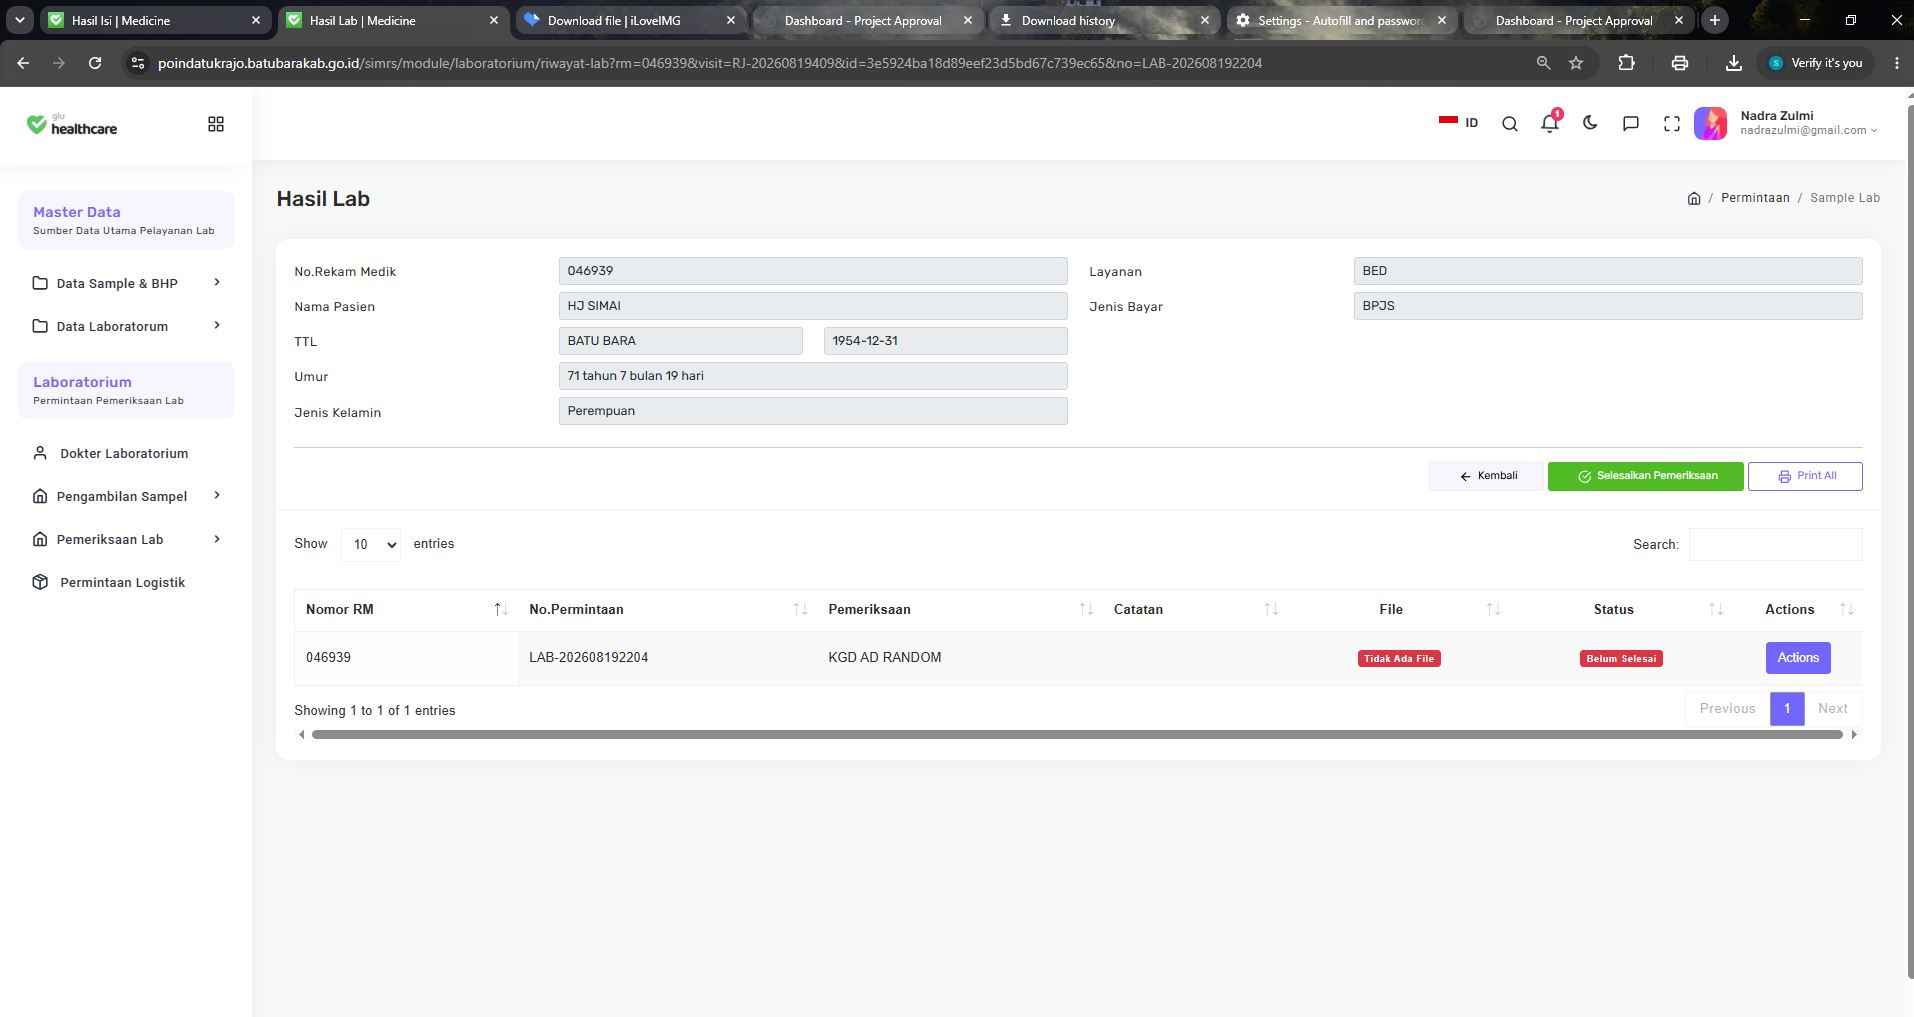1914x1017 pixels.
Task: Click the home icon in breadcrumb
Action: coord(1694,198)
